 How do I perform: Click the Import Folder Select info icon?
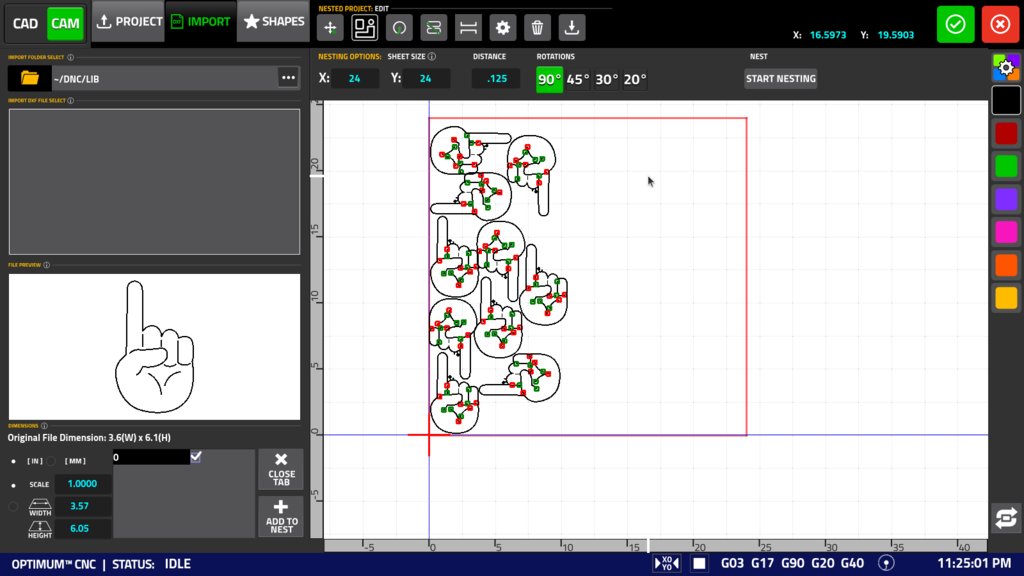(71, 57)
